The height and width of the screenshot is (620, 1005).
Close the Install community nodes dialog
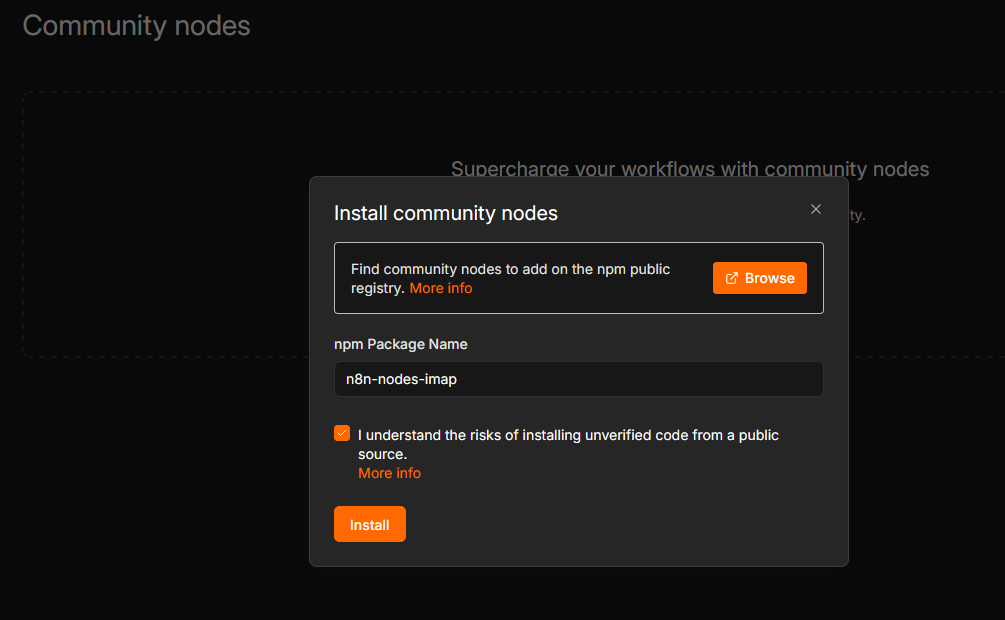point(815,209)
